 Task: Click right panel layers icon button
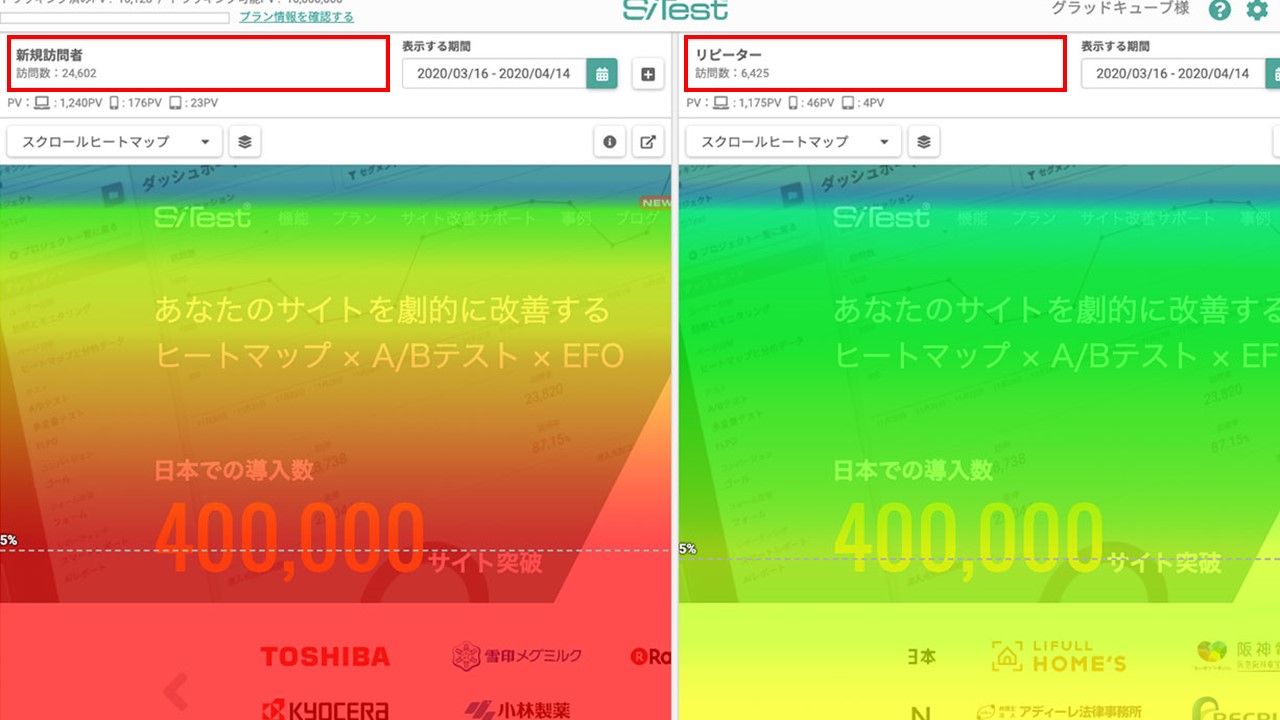coord(924,142)
